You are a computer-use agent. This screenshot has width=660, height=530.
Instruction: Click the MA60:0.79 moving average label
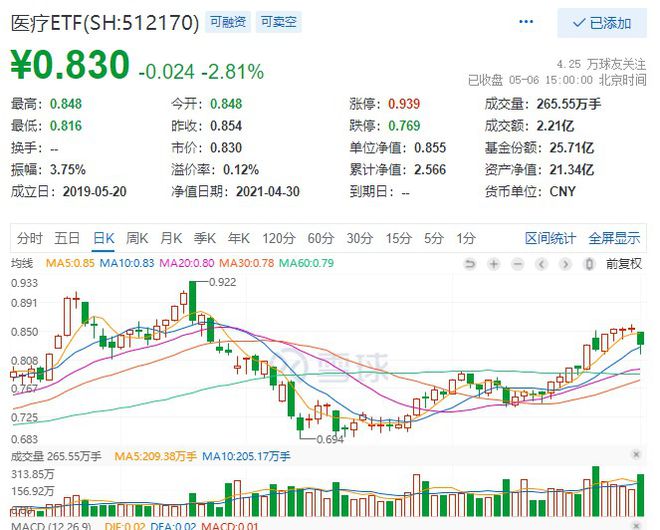pyautogui.click(x=306, y=263)
